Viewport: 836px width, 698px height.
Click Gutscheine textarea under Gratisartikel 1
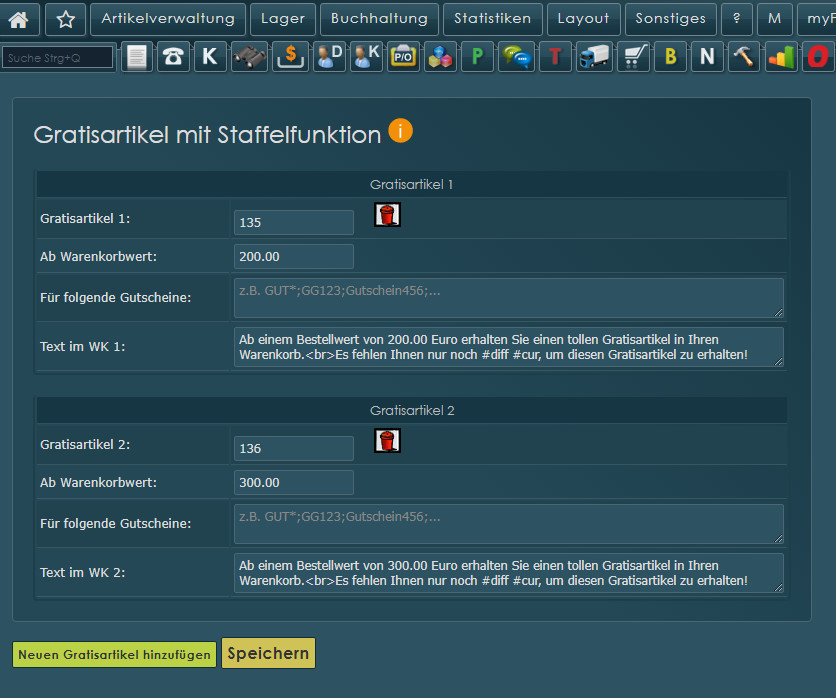[x=509, y=298]
